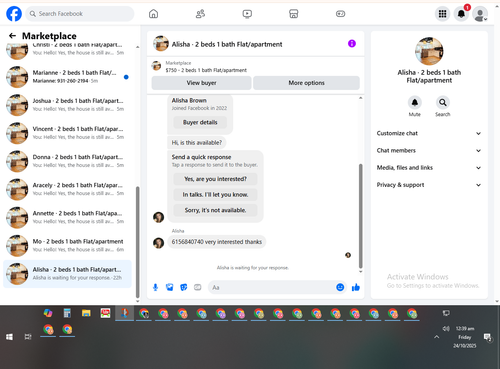Expand the Chat members section
This screenshot has width=500, height=369.
429,151
